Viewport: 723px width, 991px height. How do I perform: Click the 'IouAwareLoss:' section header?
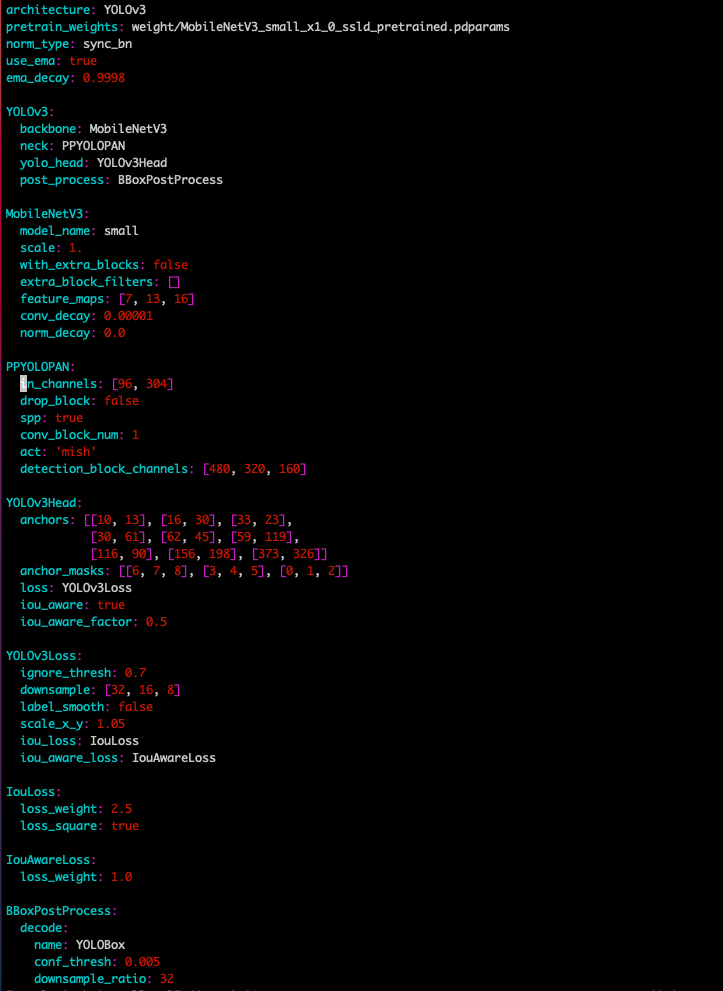51,860
